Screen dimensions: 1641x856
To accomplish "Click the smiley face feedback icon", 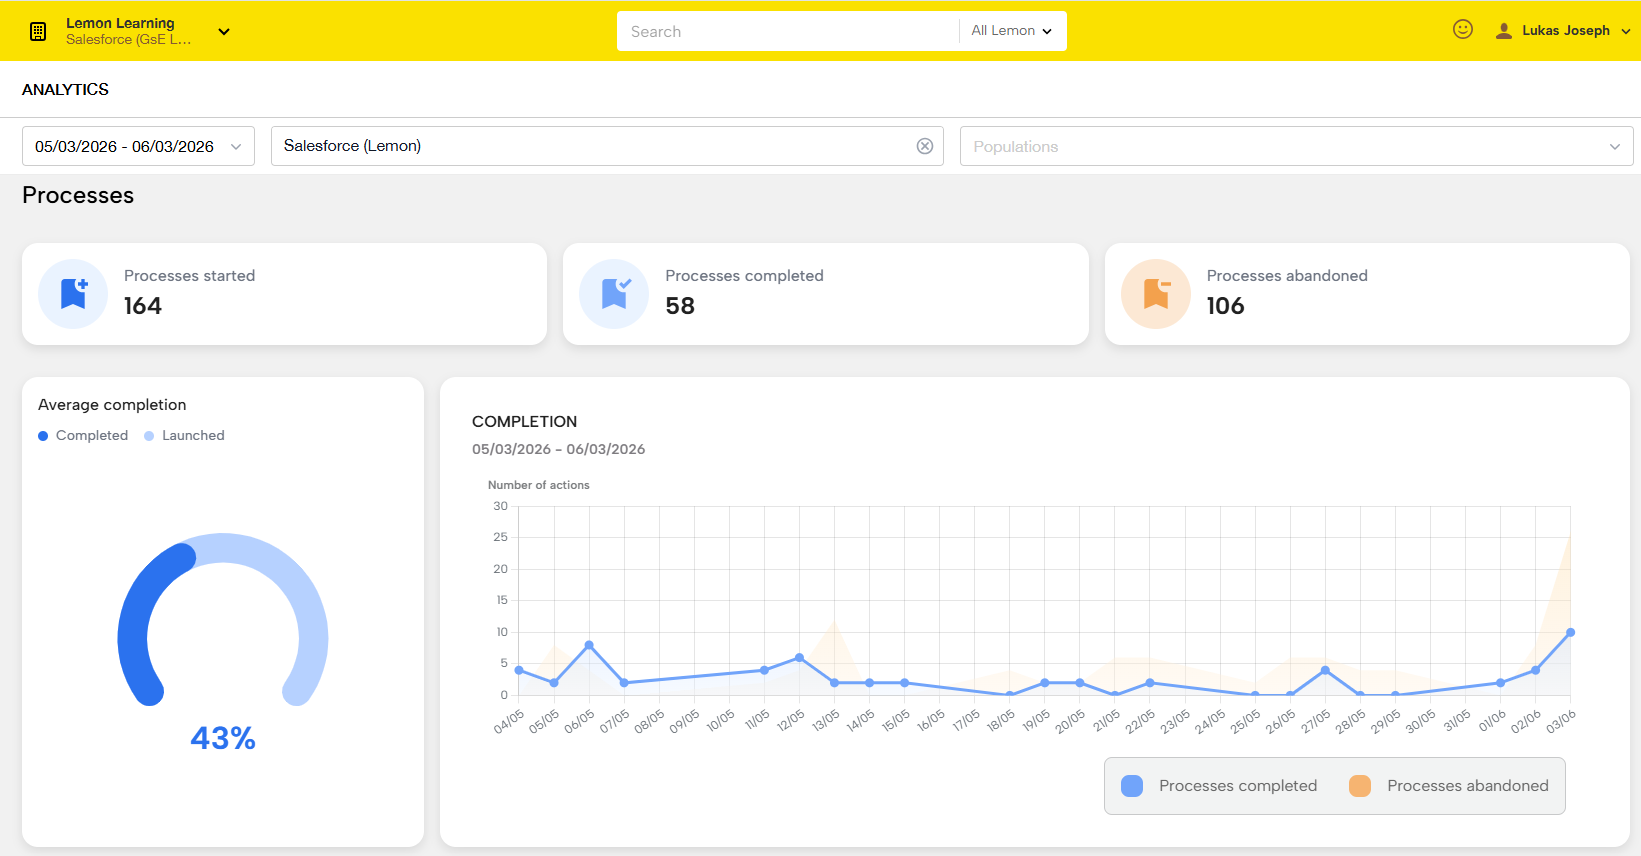I will tap(1463, 30).
